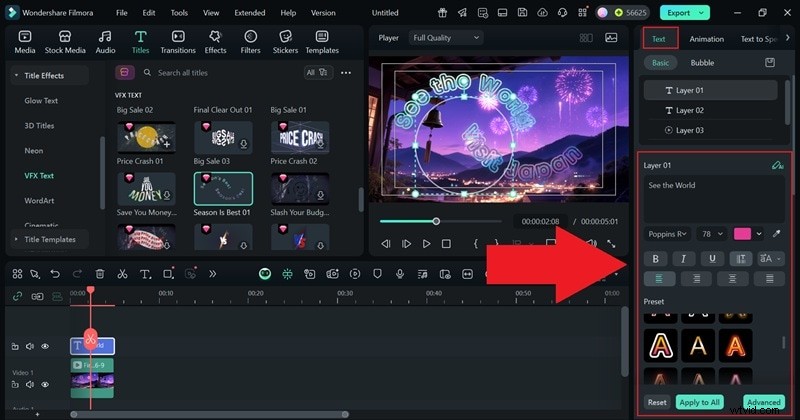This screenshot has height=420, width=800.
Task: Click the marker shield icon in timeline toolbar
Action: 377,274
